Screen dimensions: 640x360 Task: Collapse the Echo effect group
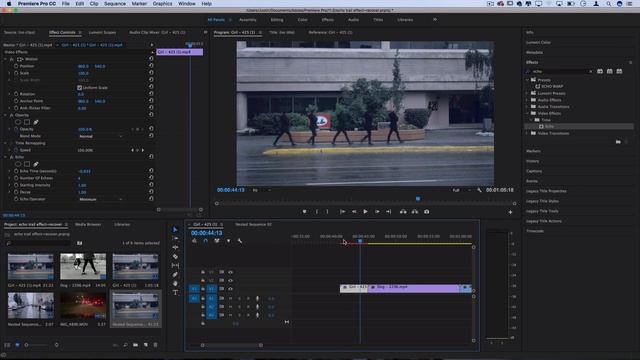click(5, 157)
